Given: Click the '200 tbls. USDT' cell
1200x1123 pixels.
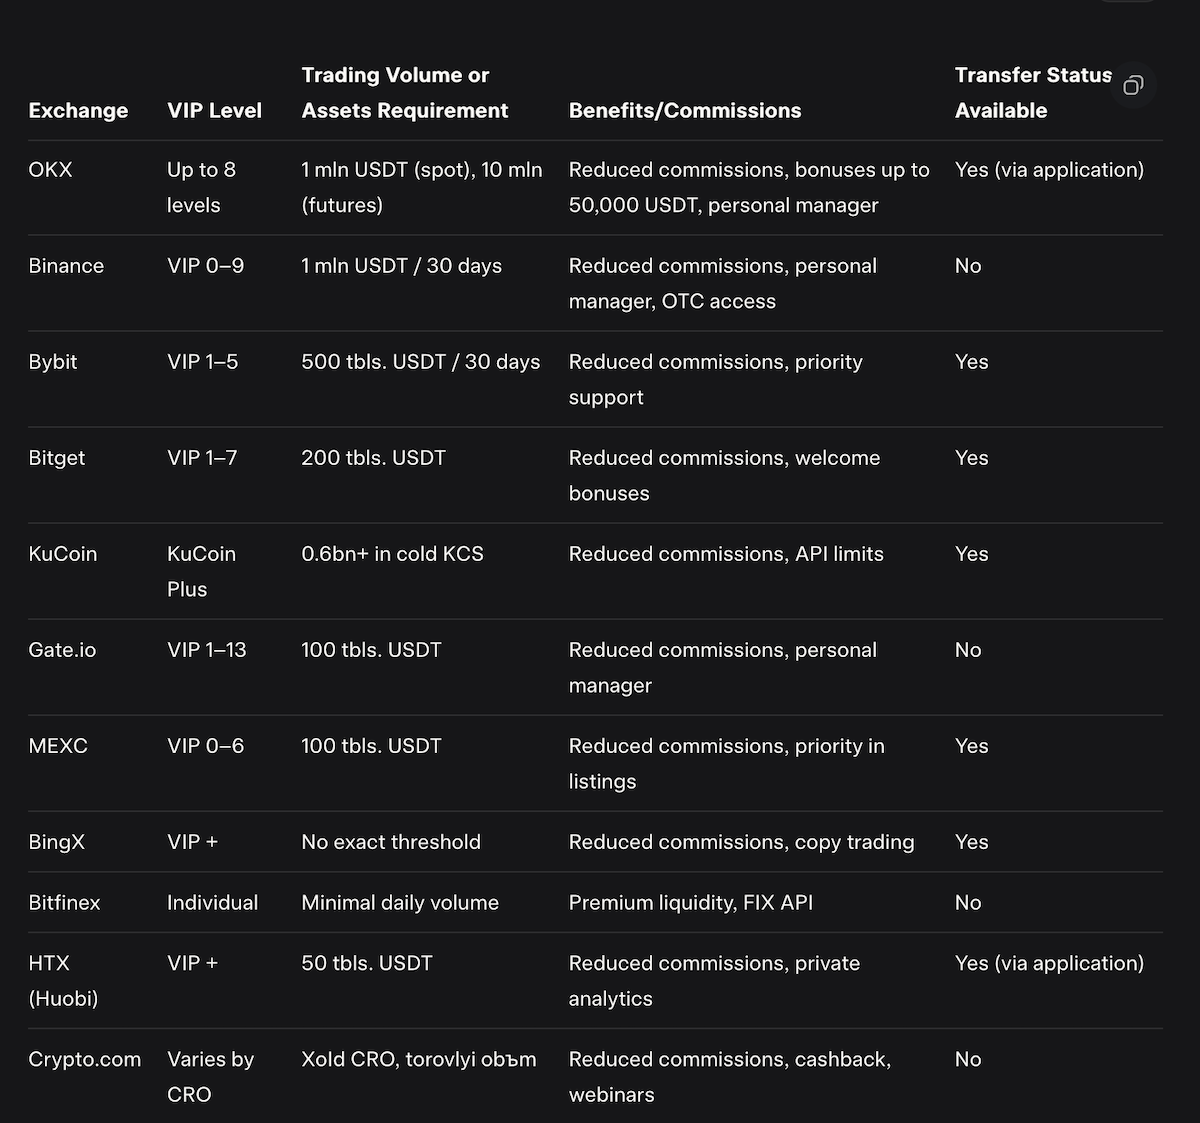Looking at the screenshot, I should pyautogui.click(x=373, y=458).
